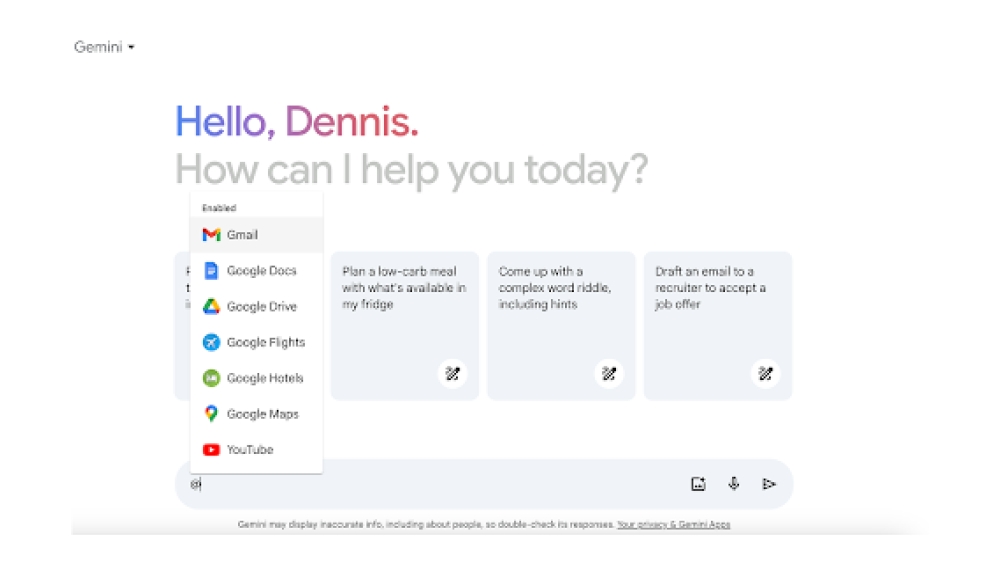Open Your privacy & Gemini Apps link
1000x563 pixels.
point(673,525)
